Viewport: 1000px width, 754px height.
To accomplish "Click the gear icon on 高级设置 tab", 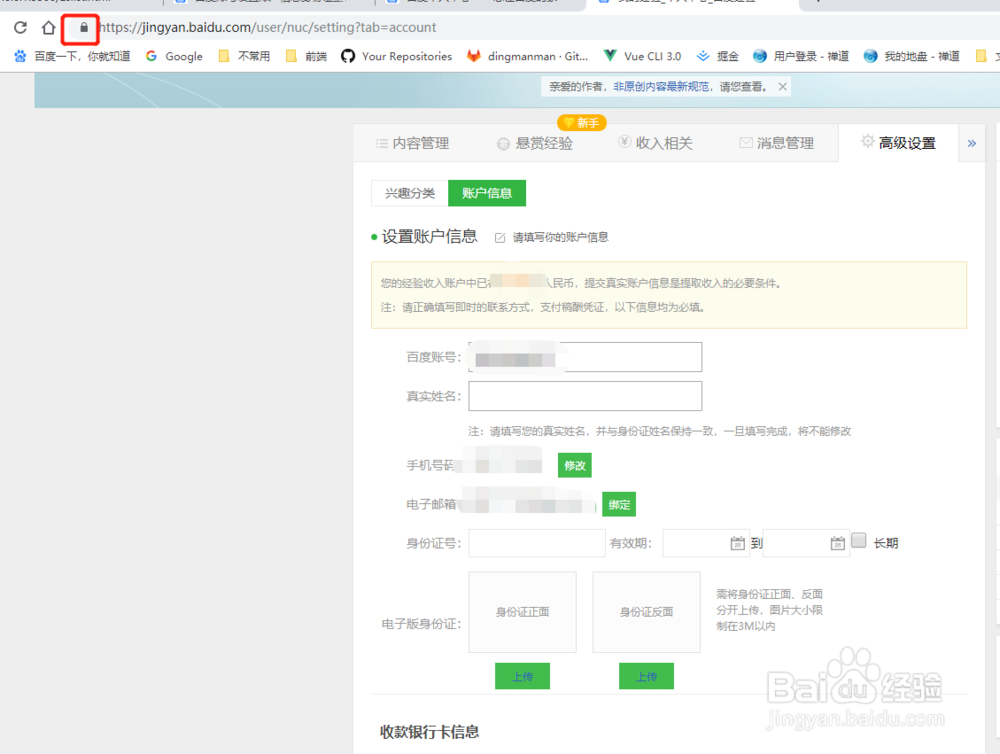I will [x=867, y=142].
